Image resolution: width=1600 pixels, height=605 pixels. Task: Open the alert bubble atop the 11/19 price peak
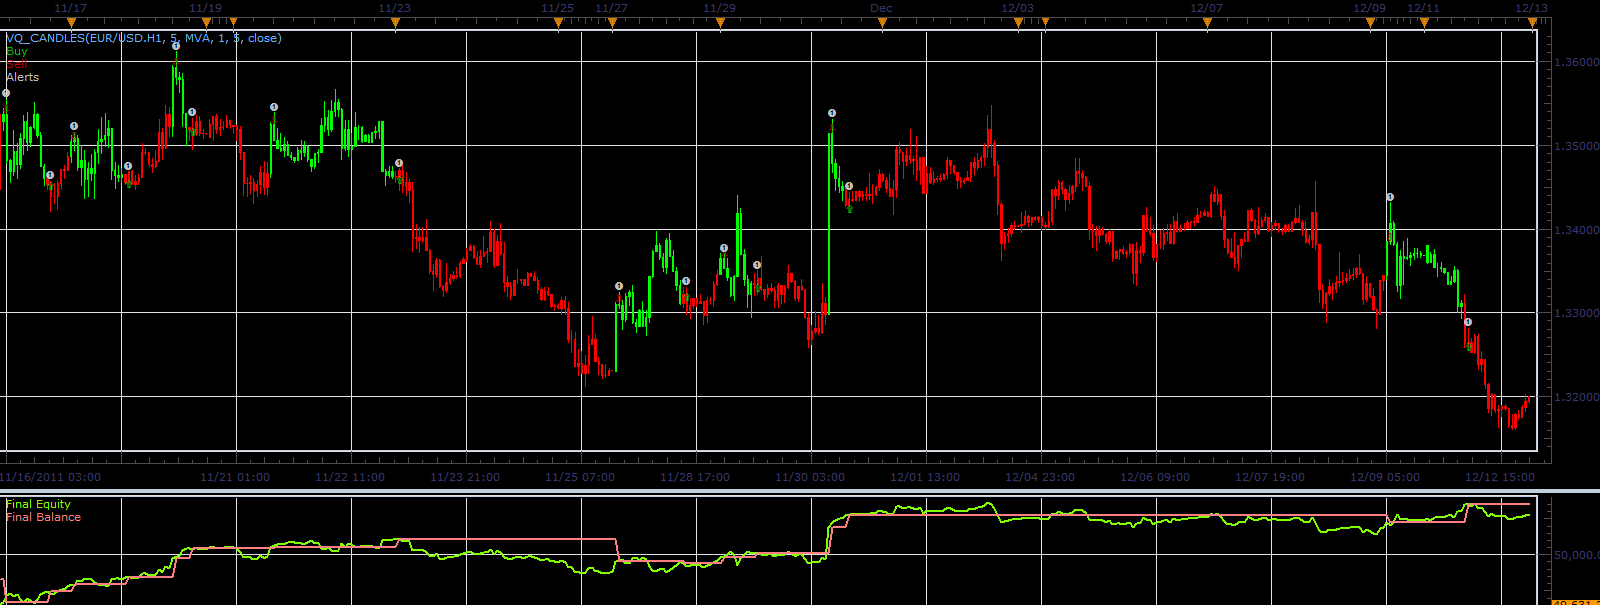coord(176,46)
